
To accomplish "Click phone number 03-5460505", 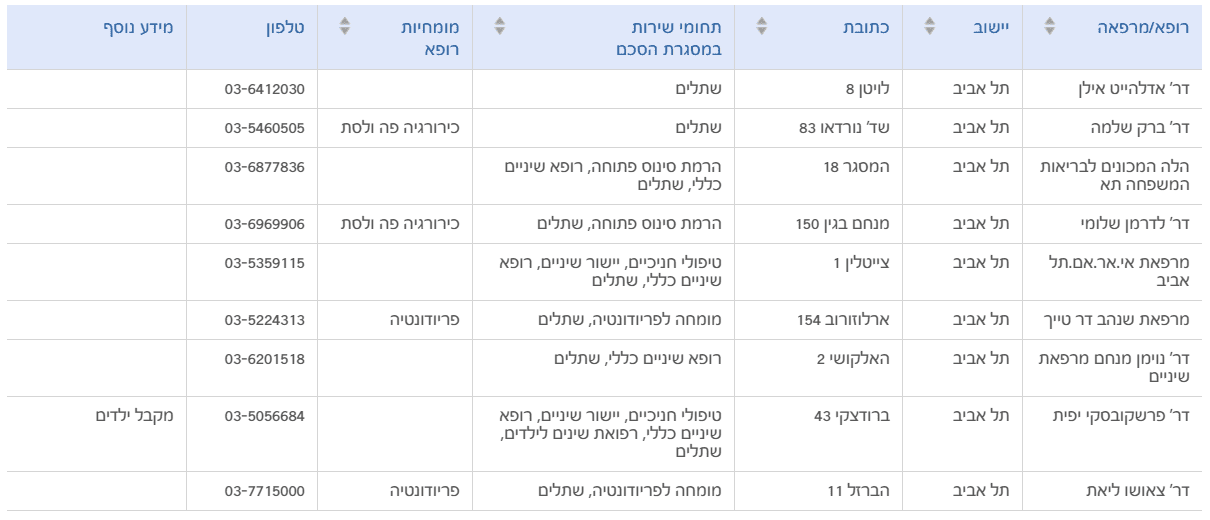I will [264, 127].
